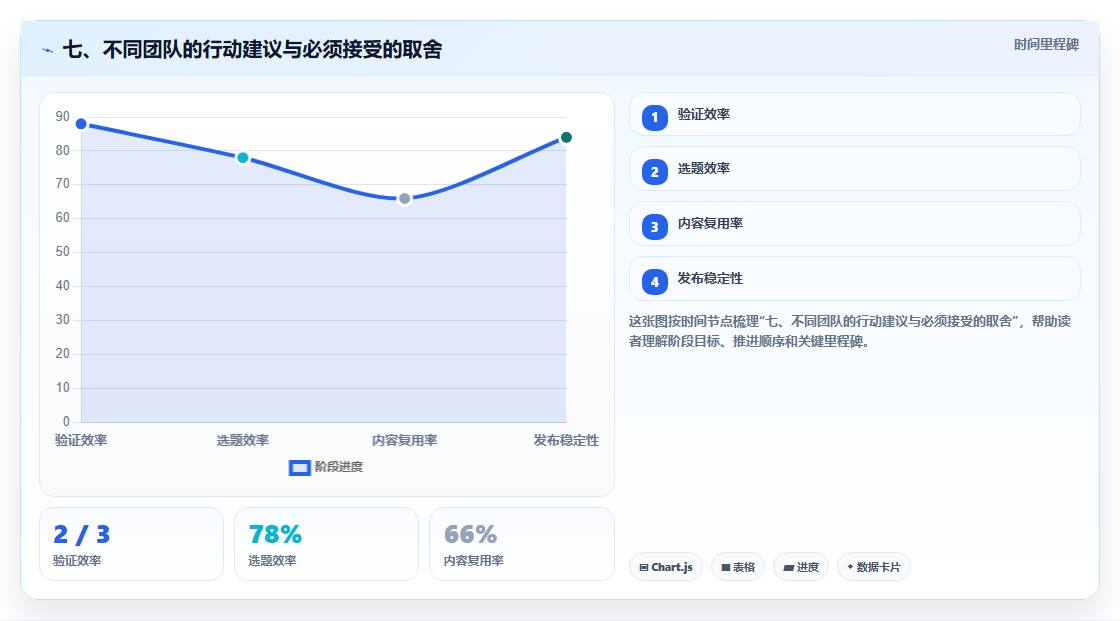1120x621 pixels.
Task: Click the 阶段进度 legend text
Action: click(339, 467)
